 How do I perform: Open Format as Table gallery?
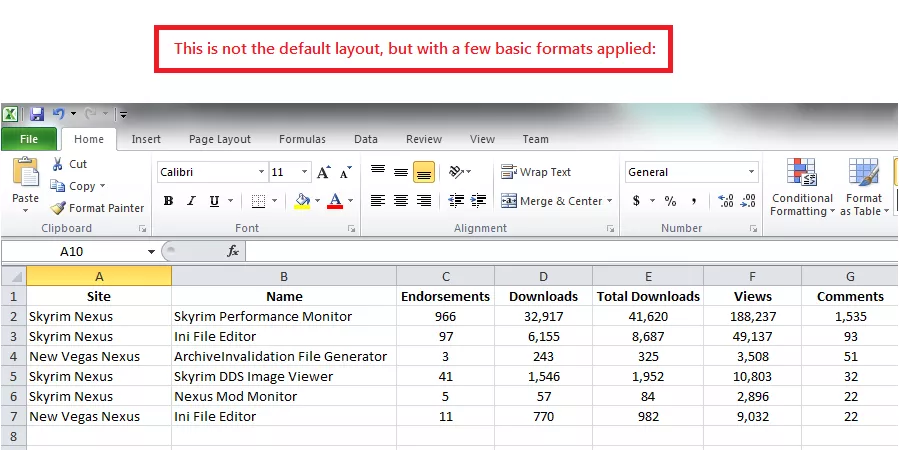click(864, 187)
